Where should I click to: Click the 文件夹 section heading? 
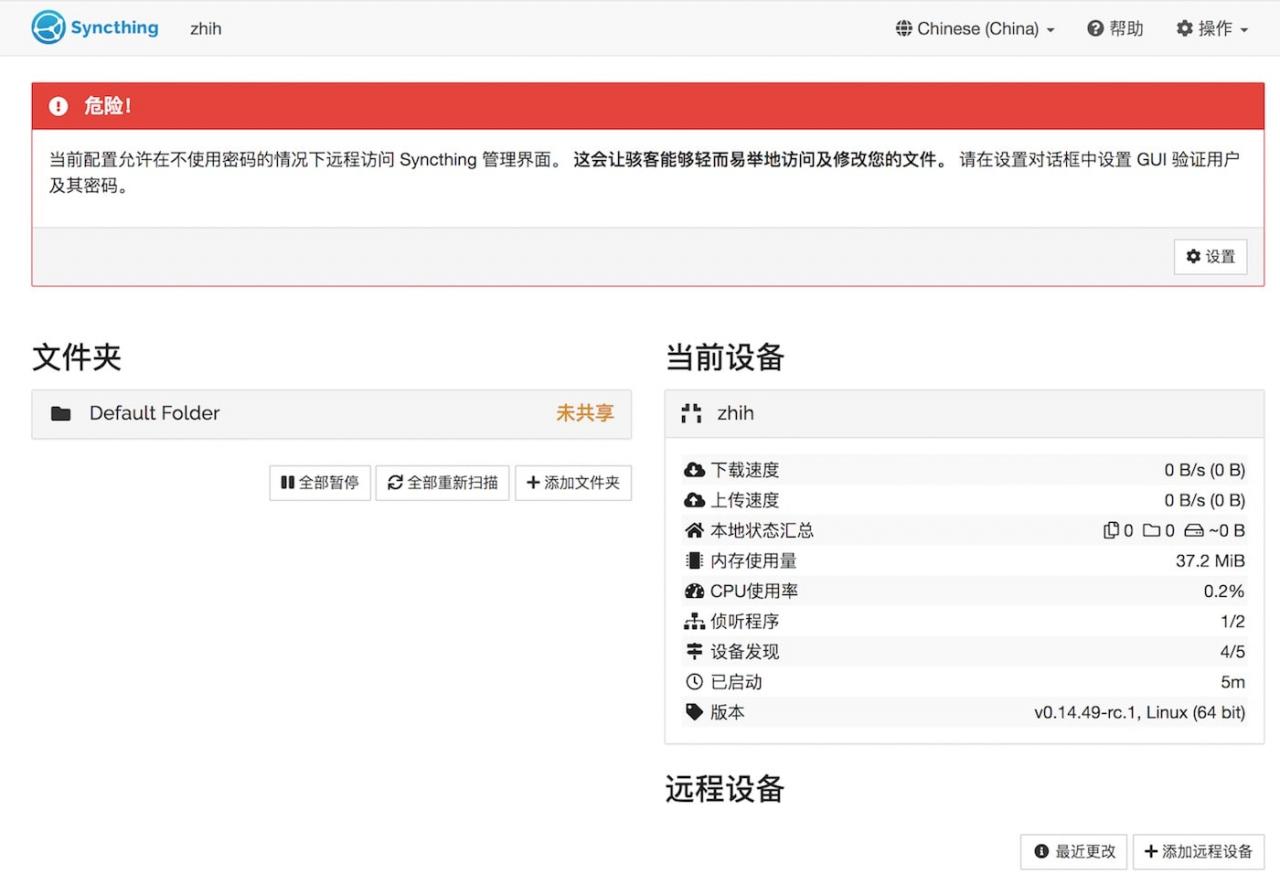pyautogui.click(x=77, y=357)
